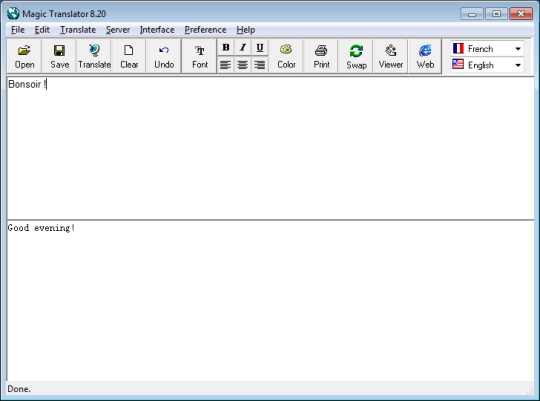Open the English target language dropdown
This screenshot has width=540, height=401.
487,65
